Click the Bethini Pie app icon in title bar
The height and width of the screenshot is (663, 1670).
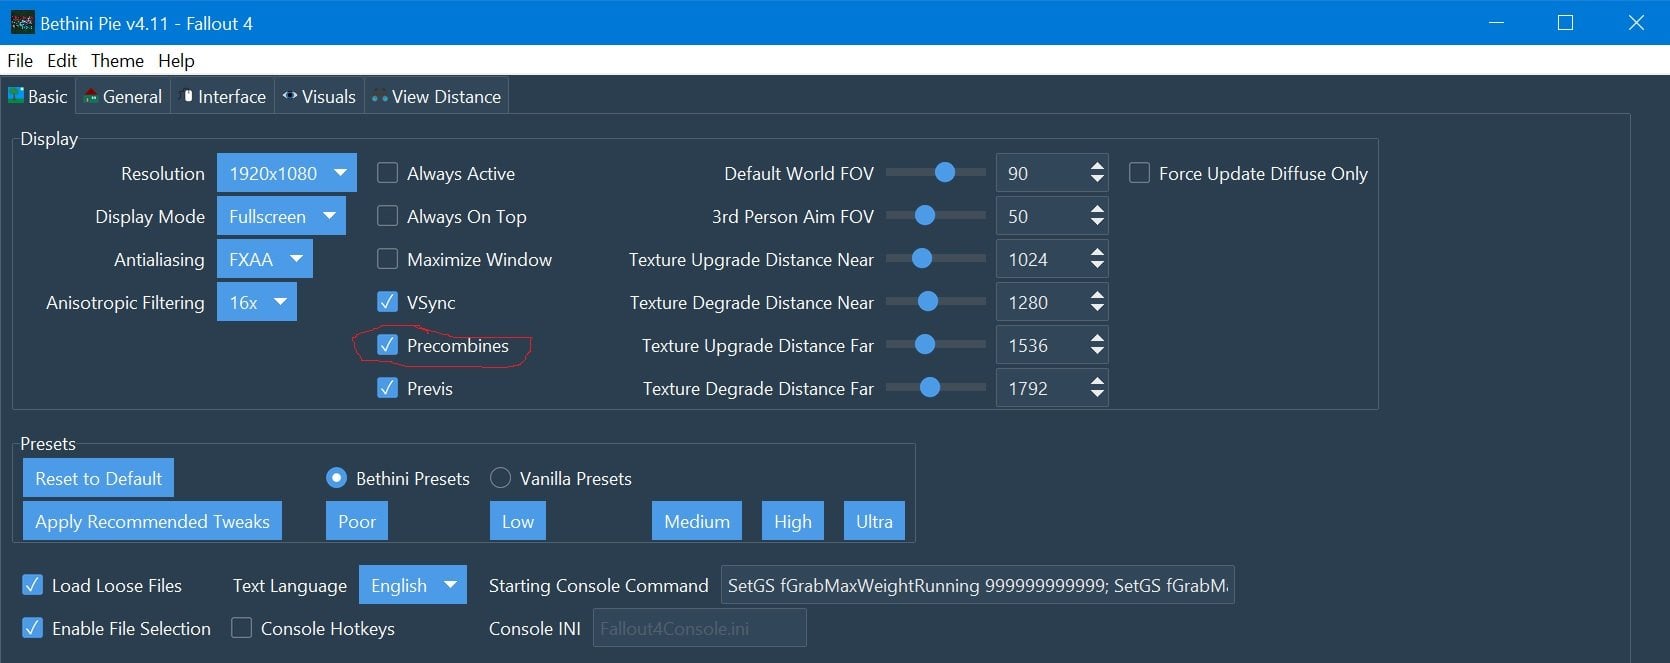coord(22,22)
